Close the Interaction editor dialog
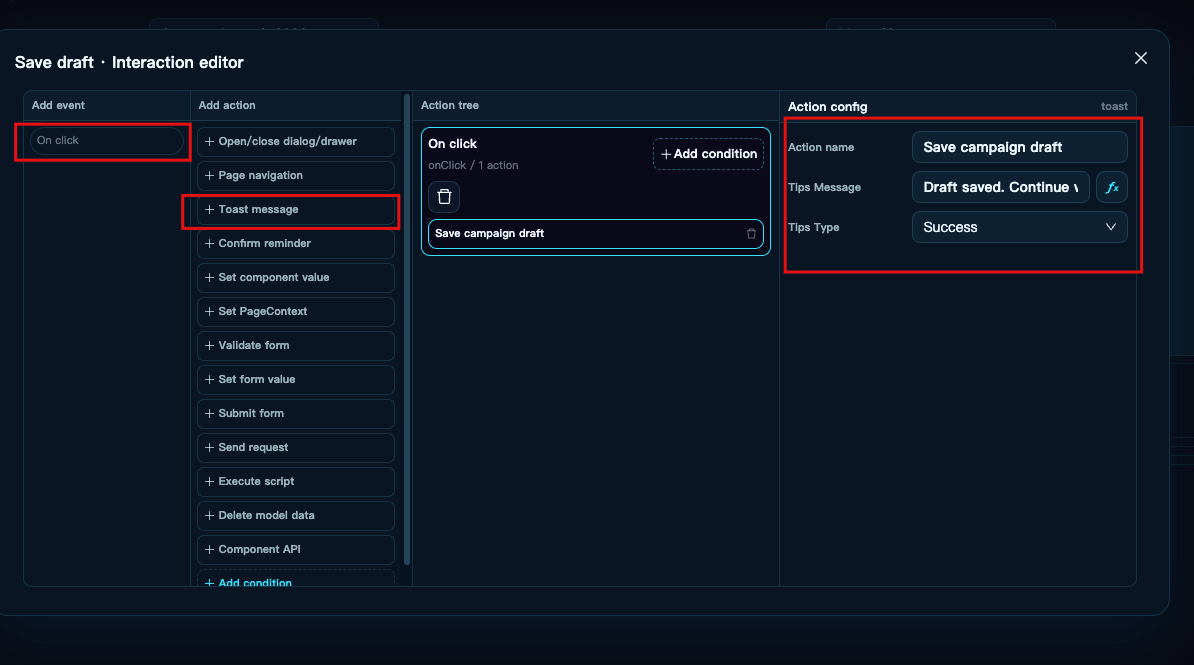The width and height of the screenshot is (1194, 665). click(x=1140, y=59)
